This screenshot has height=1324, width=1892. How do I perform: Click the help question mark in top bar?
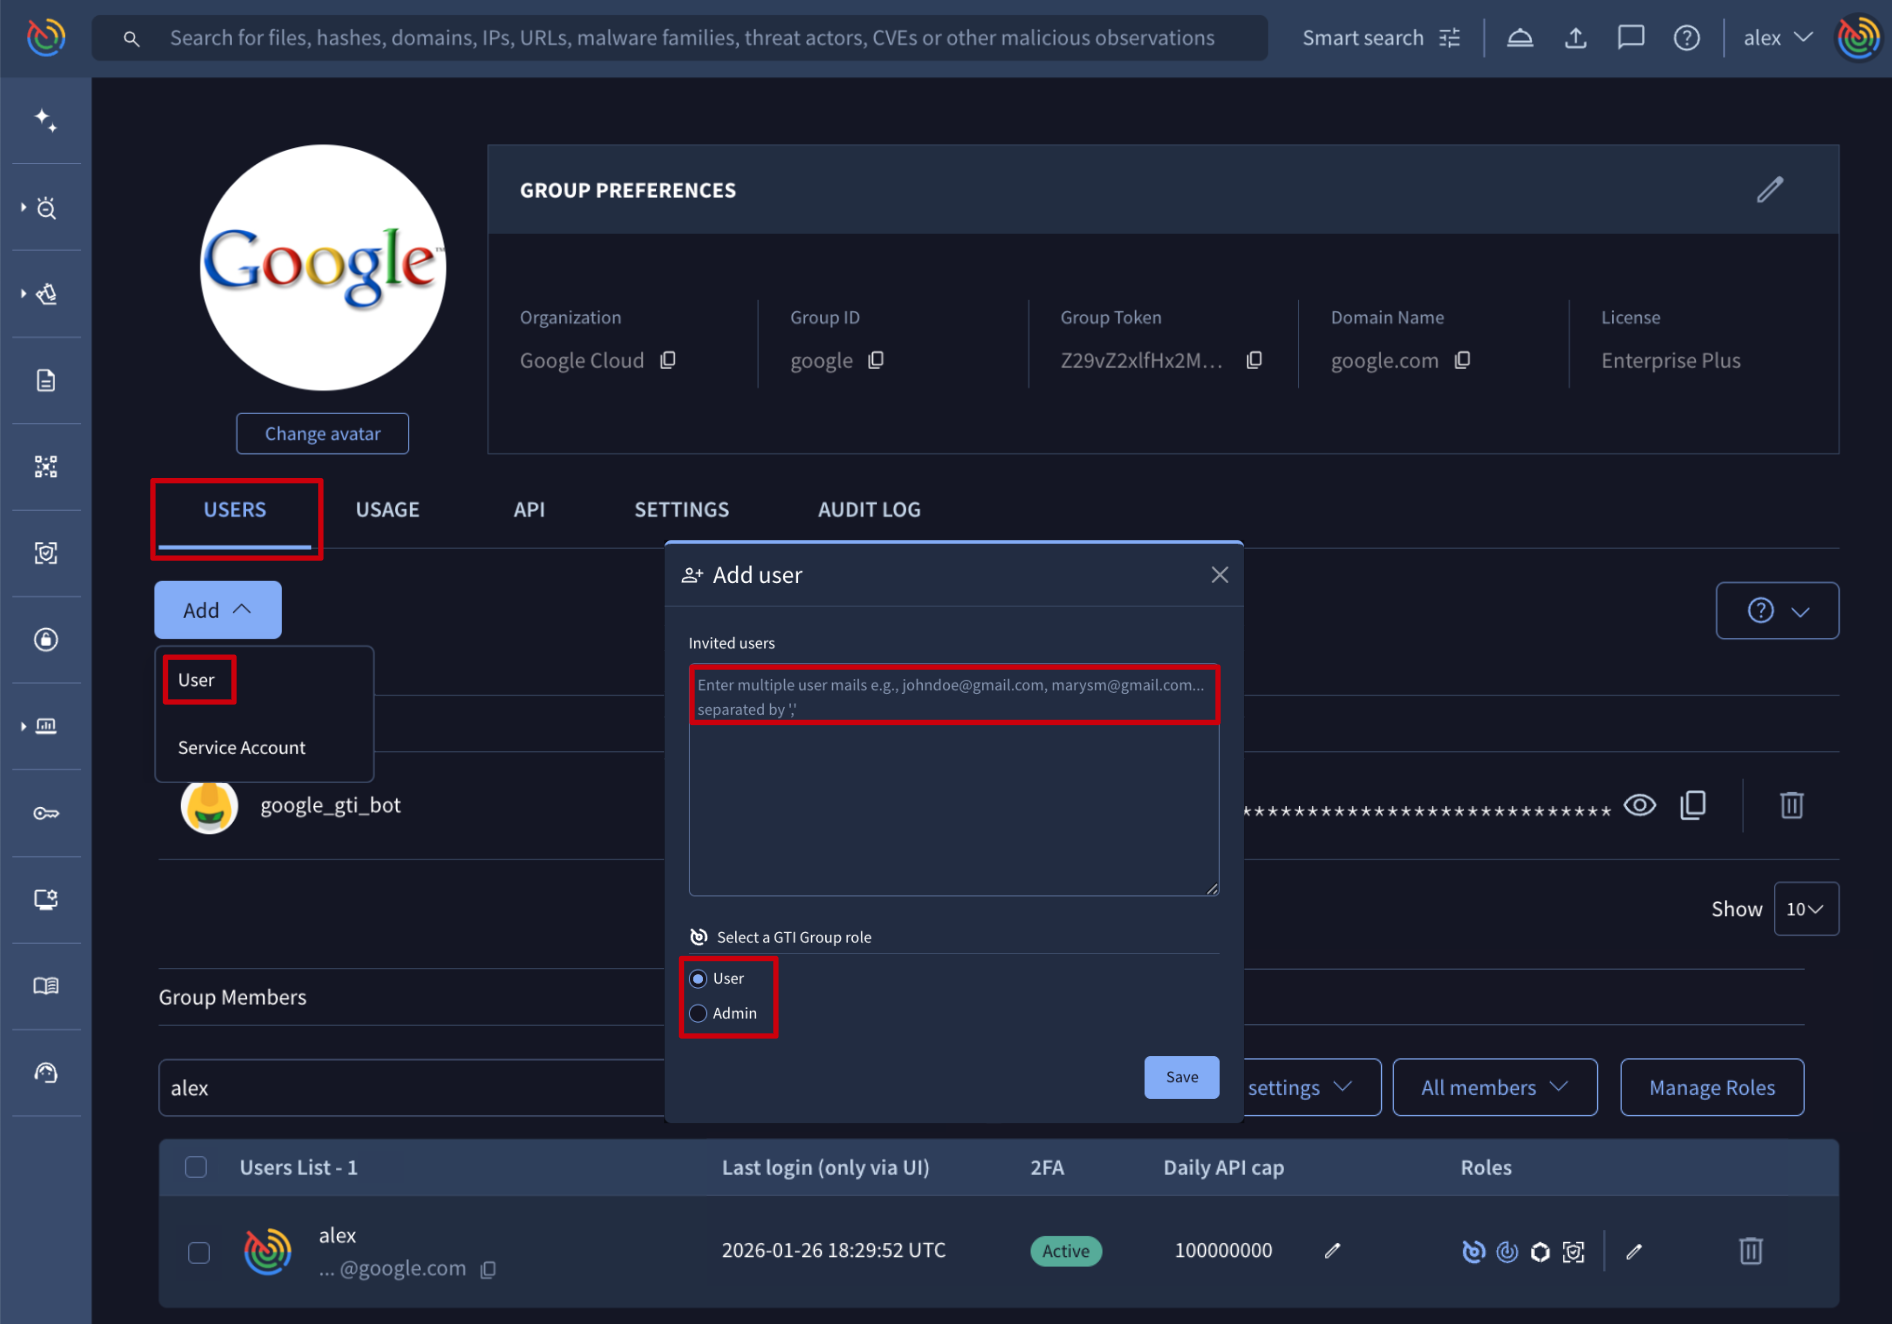click(x=1687, y=38)
